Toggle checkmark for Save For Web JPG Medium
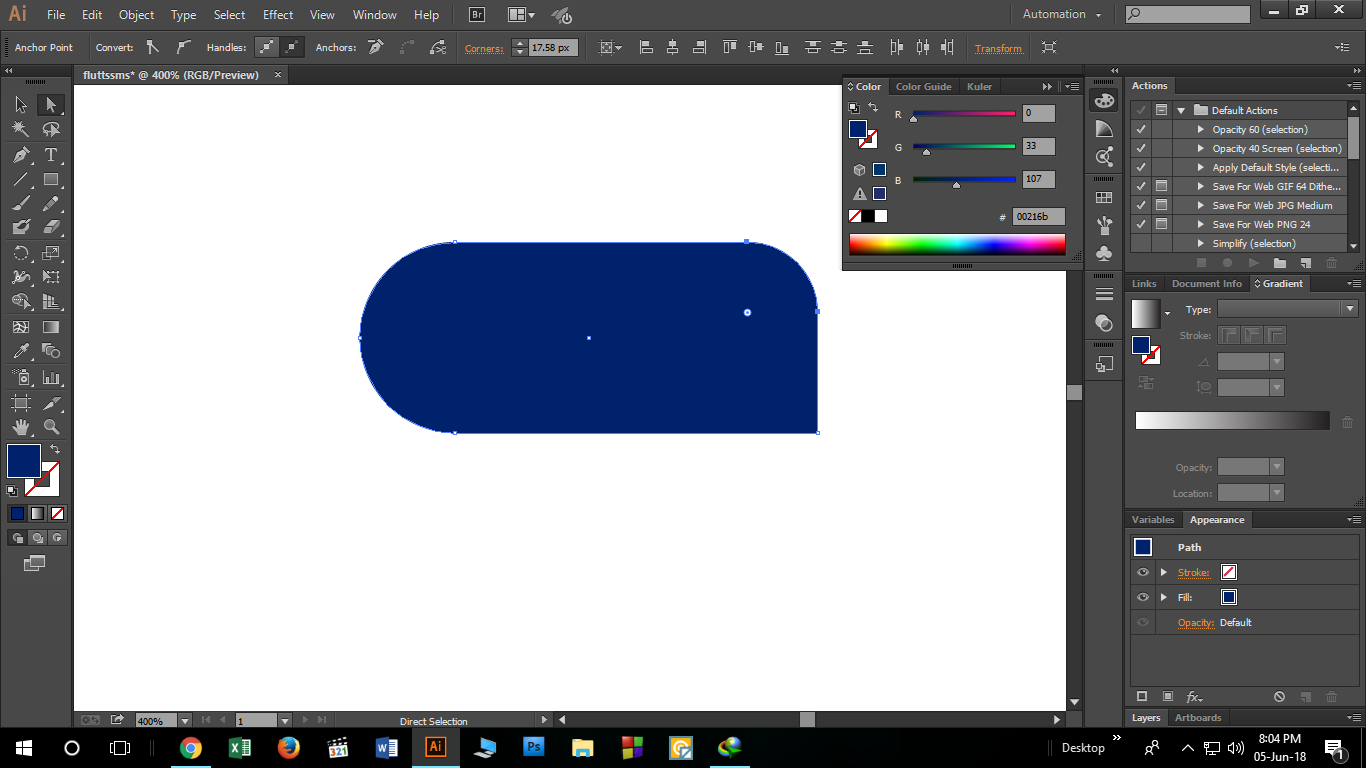This screenshot has height=768, width=1366. [x=1141, y=205]
